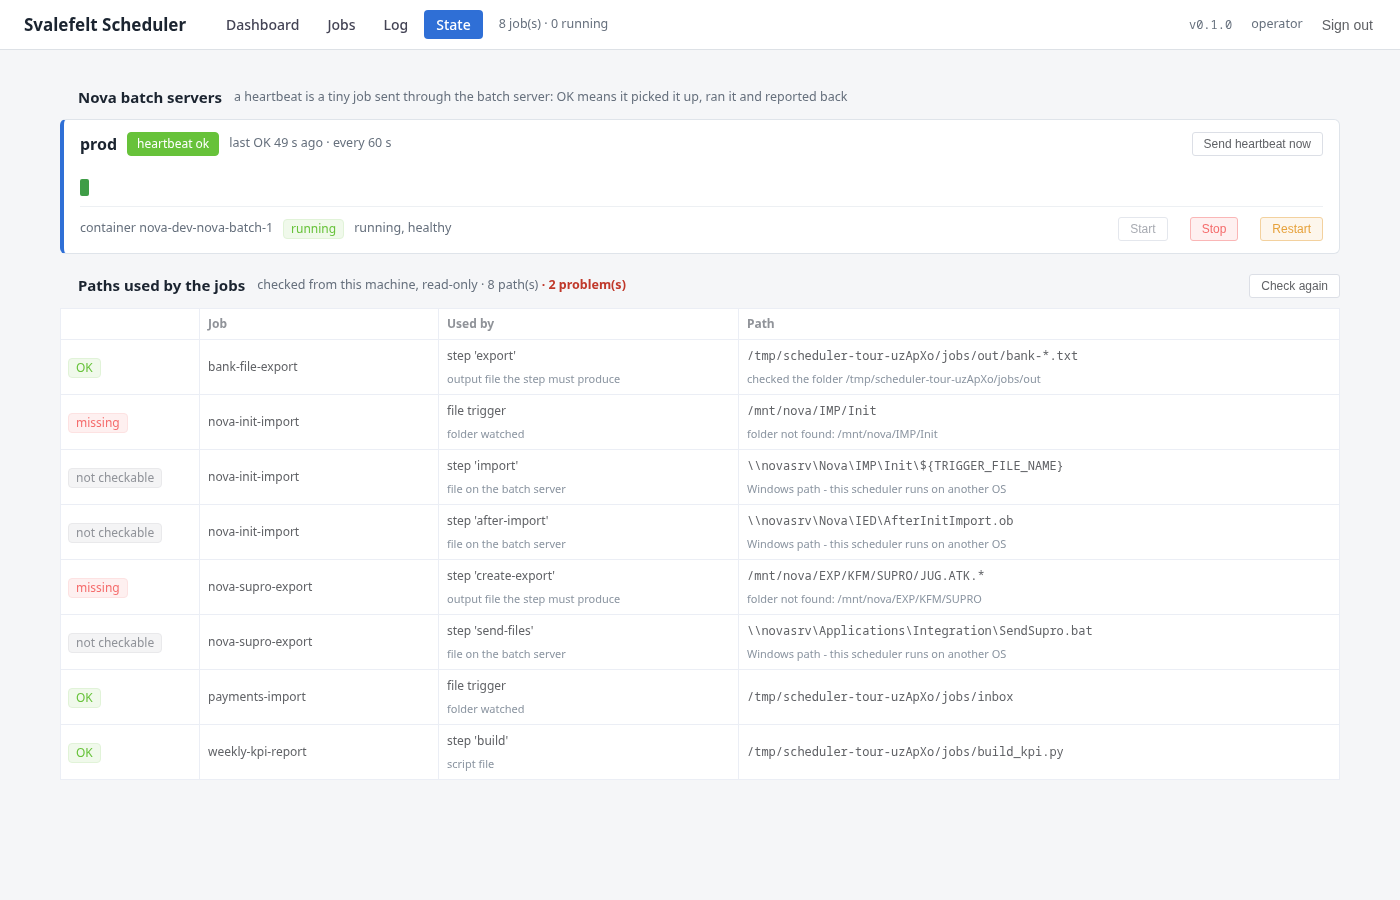1400x900 pixels.
Task: Click the operator user label
Action: point(1276,24)
